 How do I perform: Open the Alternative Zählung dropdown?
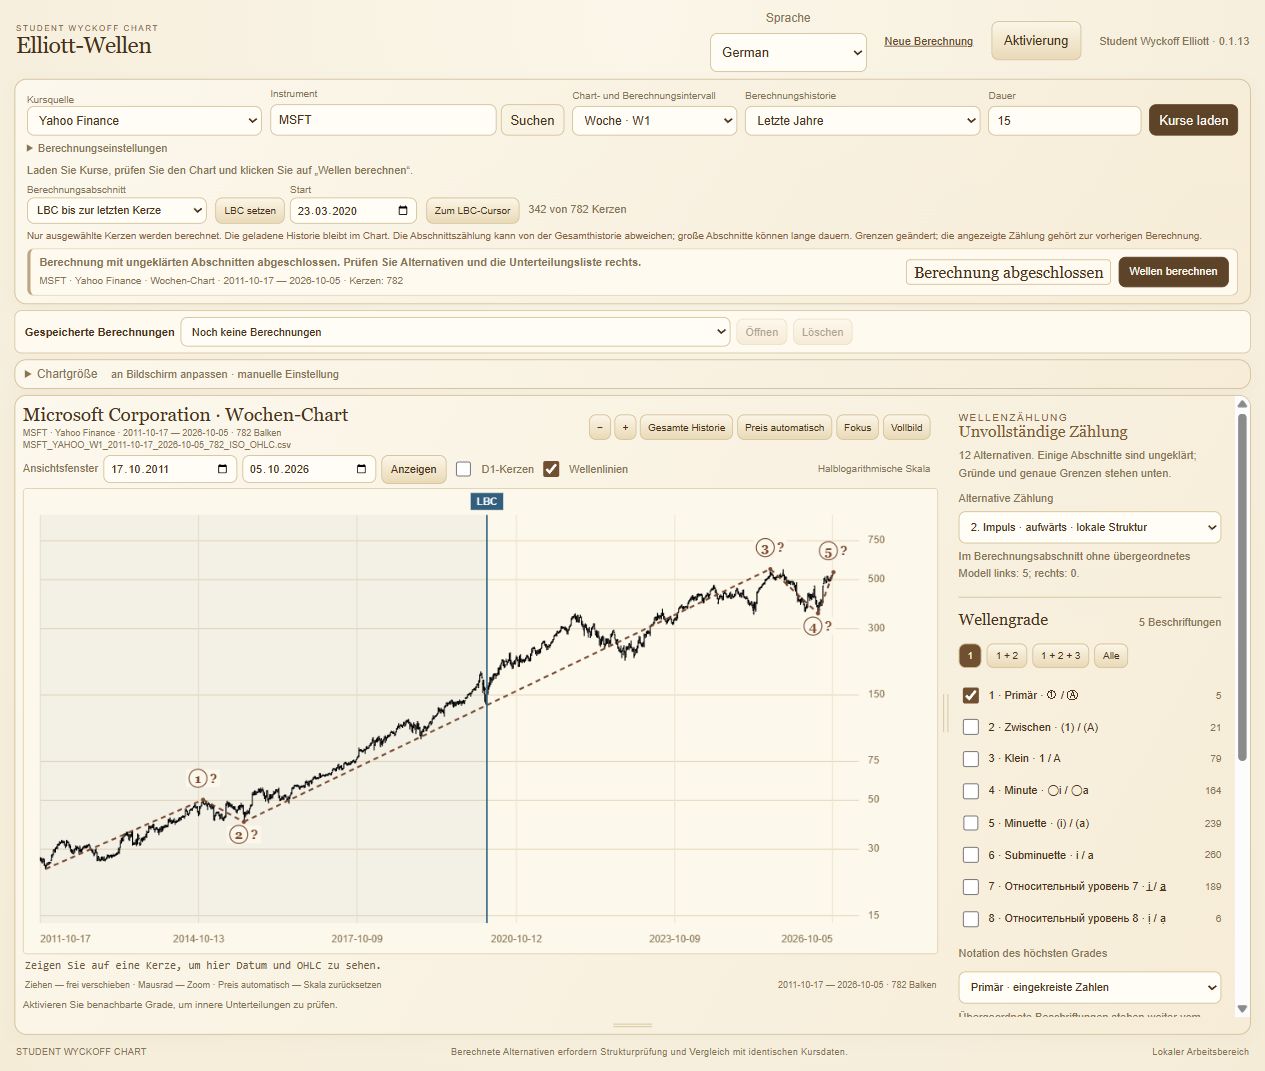(1089, 527)
